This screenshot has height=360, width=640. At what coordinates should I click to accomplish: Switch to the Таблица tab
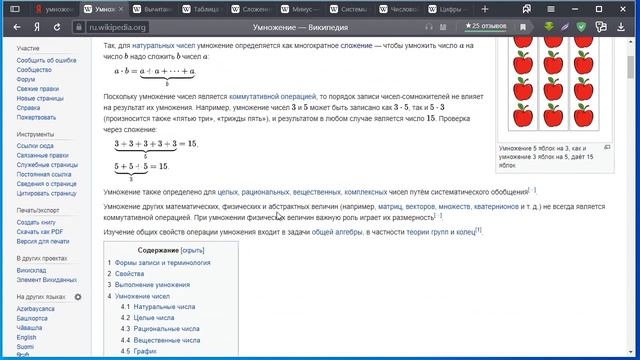[x=201, y=9]
